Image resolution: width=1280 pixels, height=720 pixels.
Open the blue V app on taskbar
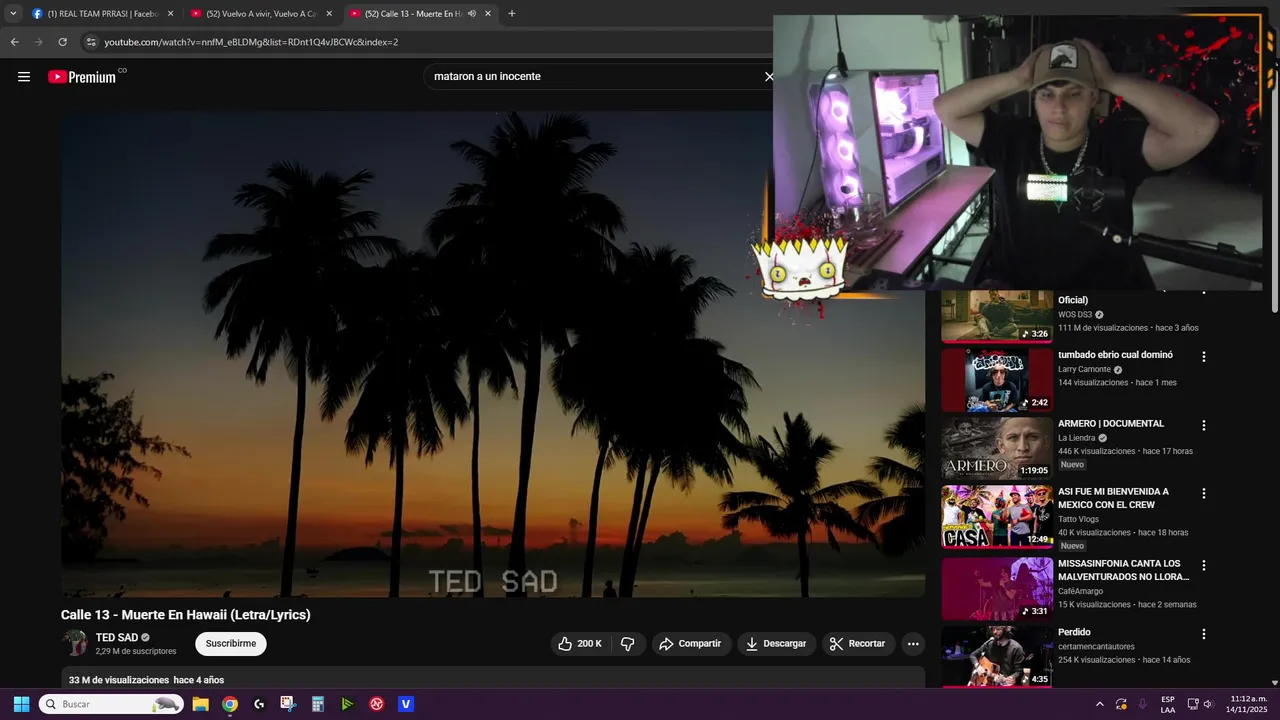point(406,704)
